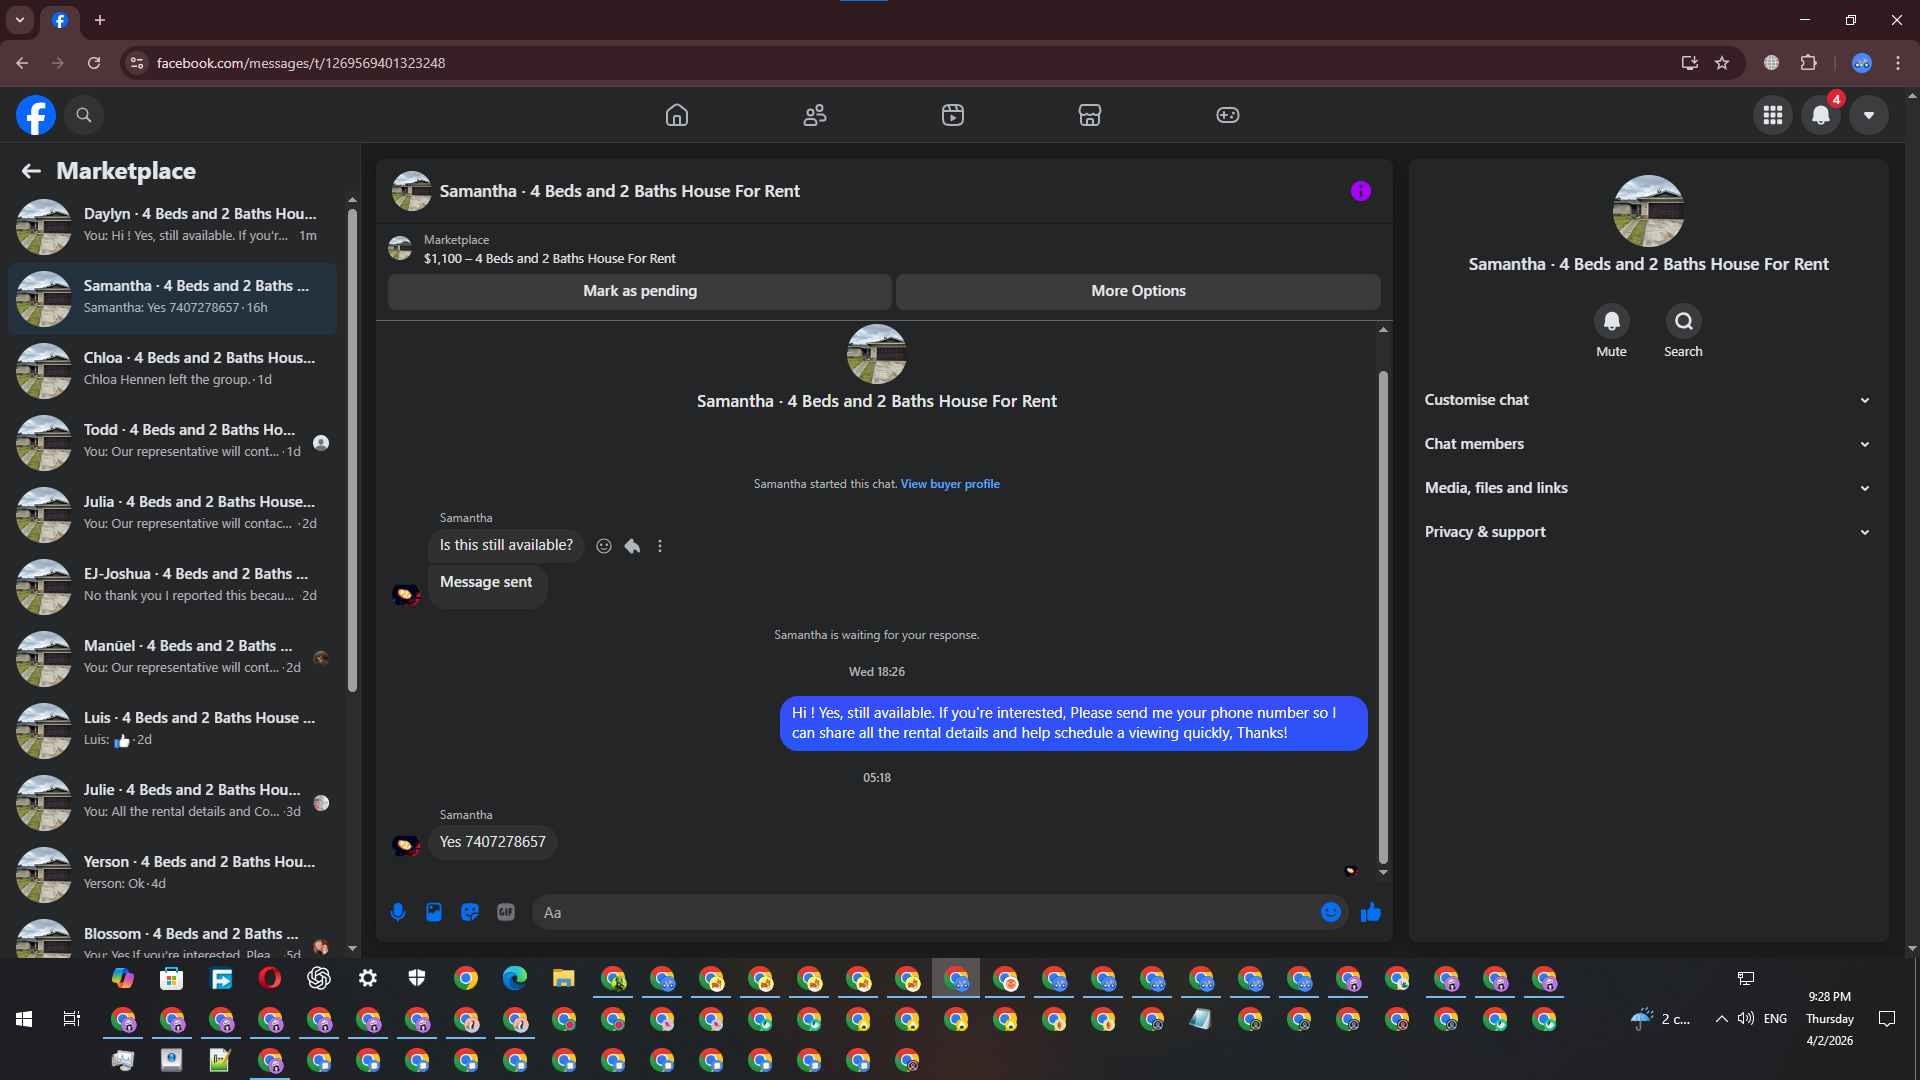
Task: React to 'Is this still available?' message
Action: pyautogui.click(x=604, y=546)
